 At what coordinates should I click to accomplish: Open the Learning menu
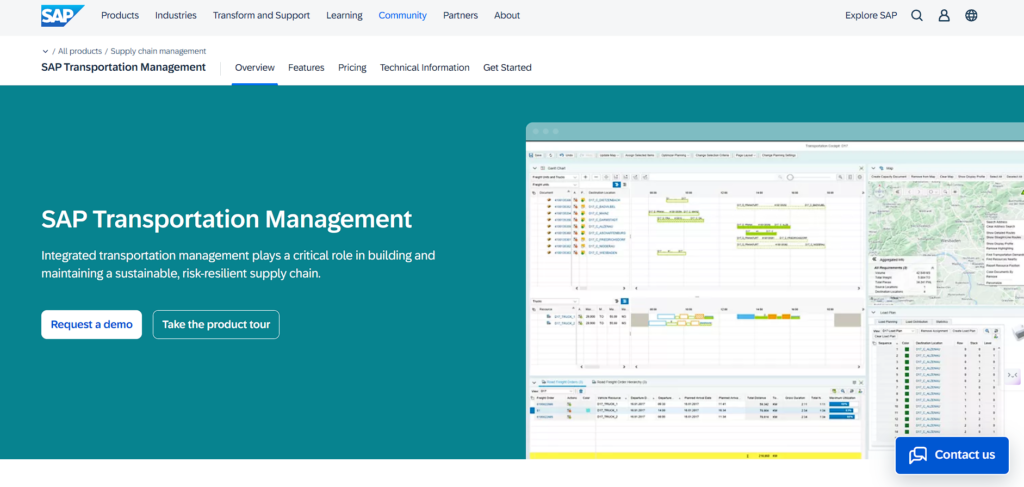(x=344, y=16)
